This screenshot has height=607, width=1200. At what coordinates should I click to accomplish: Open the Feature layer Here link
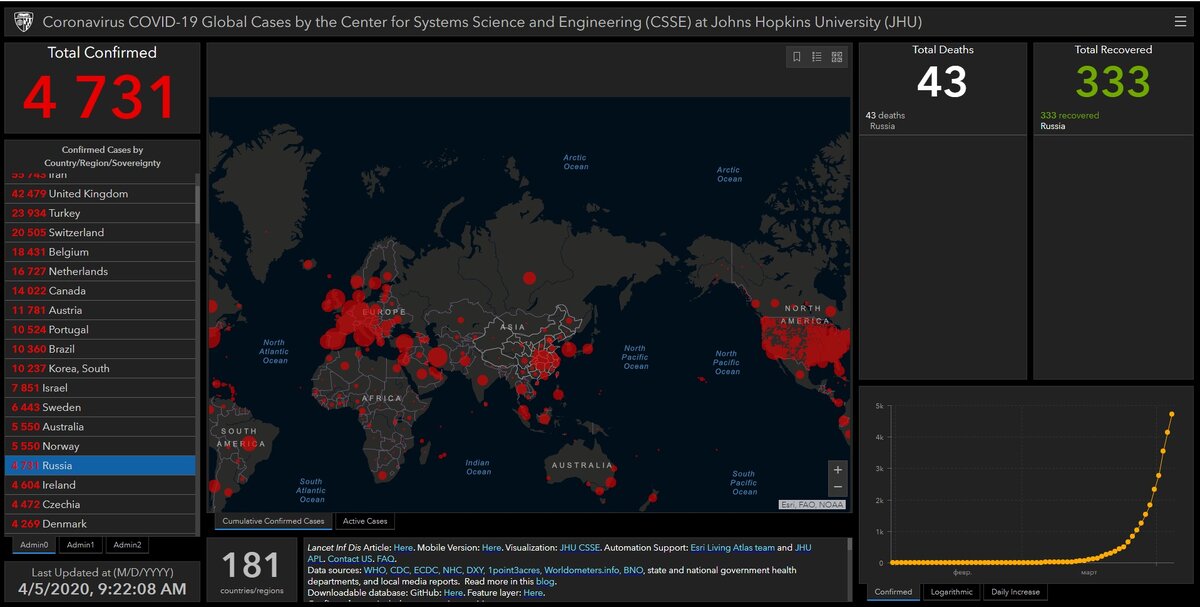[x=533, y=593]
